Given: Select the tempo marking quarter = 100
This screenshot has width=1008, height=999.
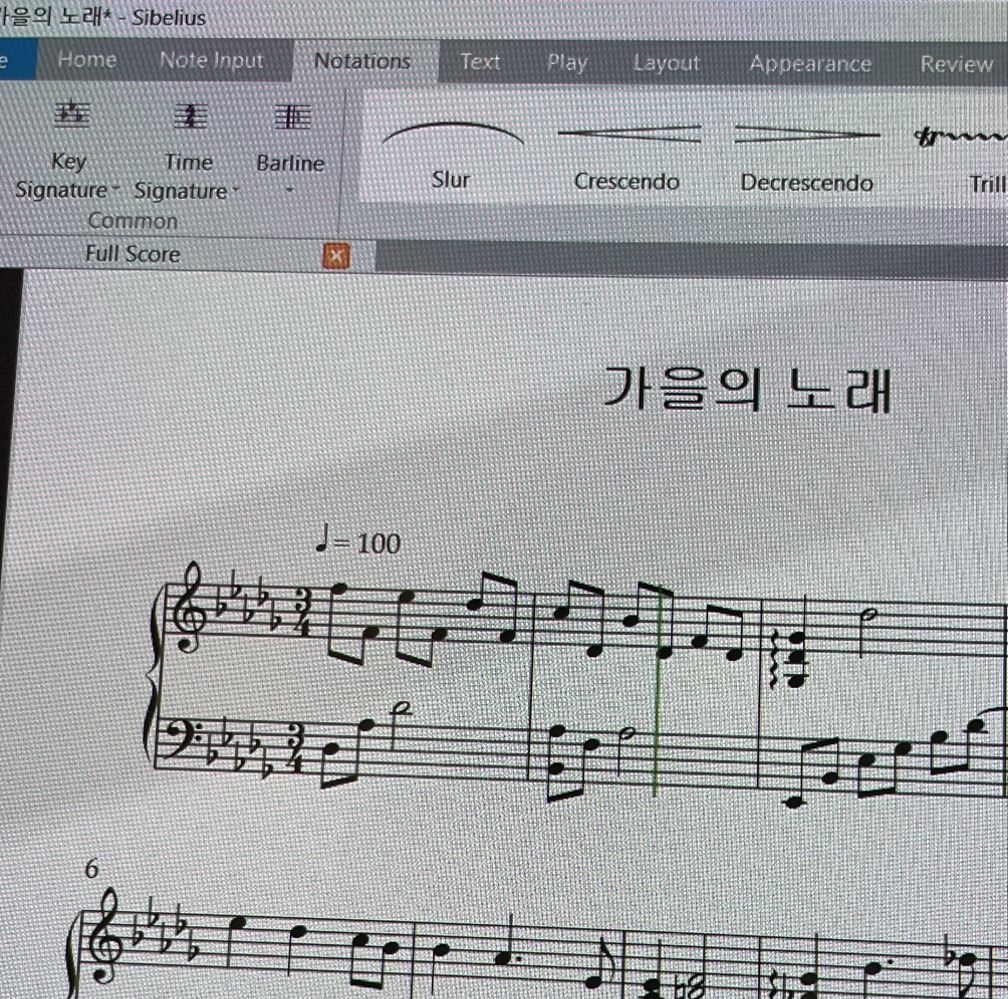Looking at the screenshot, I should tap(358, 541).
